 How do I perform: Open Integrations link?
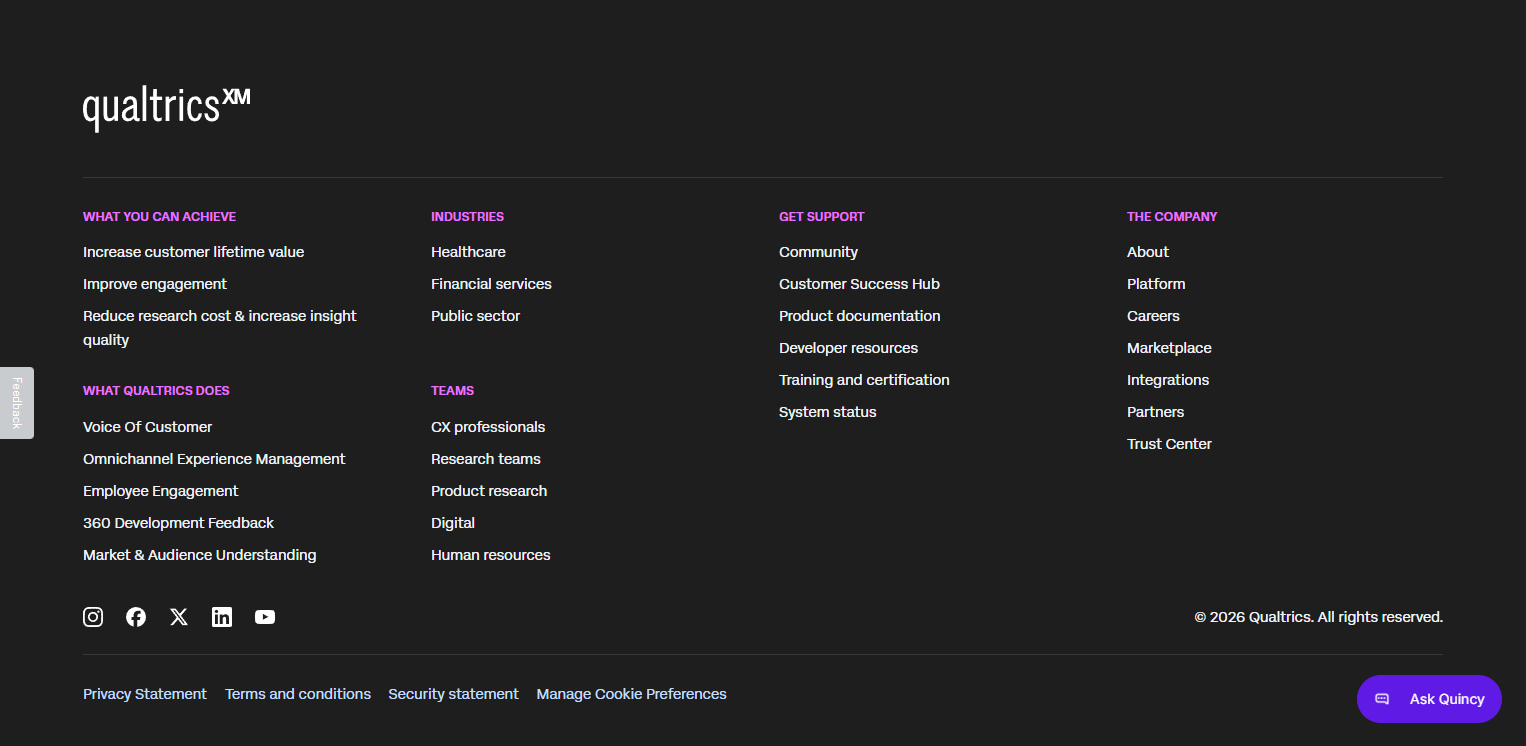tap(1168, 380)
